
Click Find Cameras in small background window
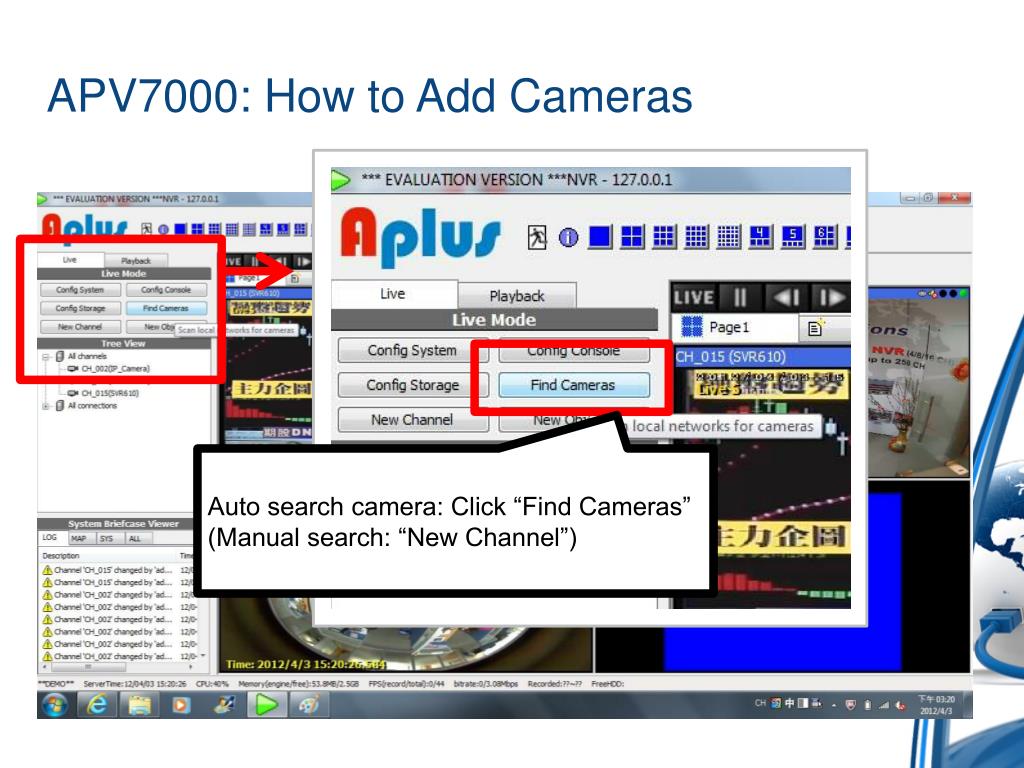[166, 308]
